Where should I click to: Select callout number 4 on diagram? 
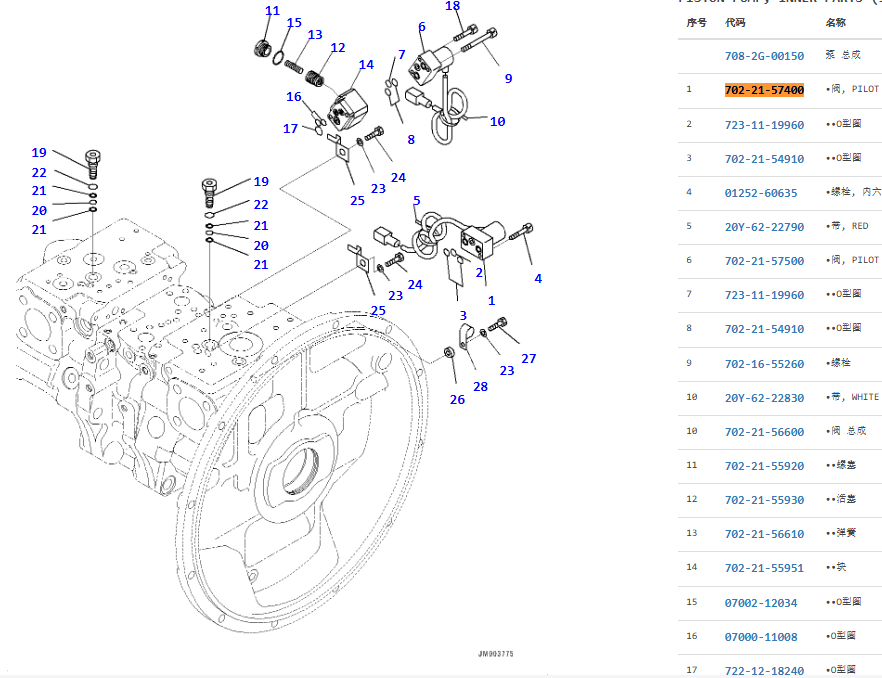pos(538,279)
